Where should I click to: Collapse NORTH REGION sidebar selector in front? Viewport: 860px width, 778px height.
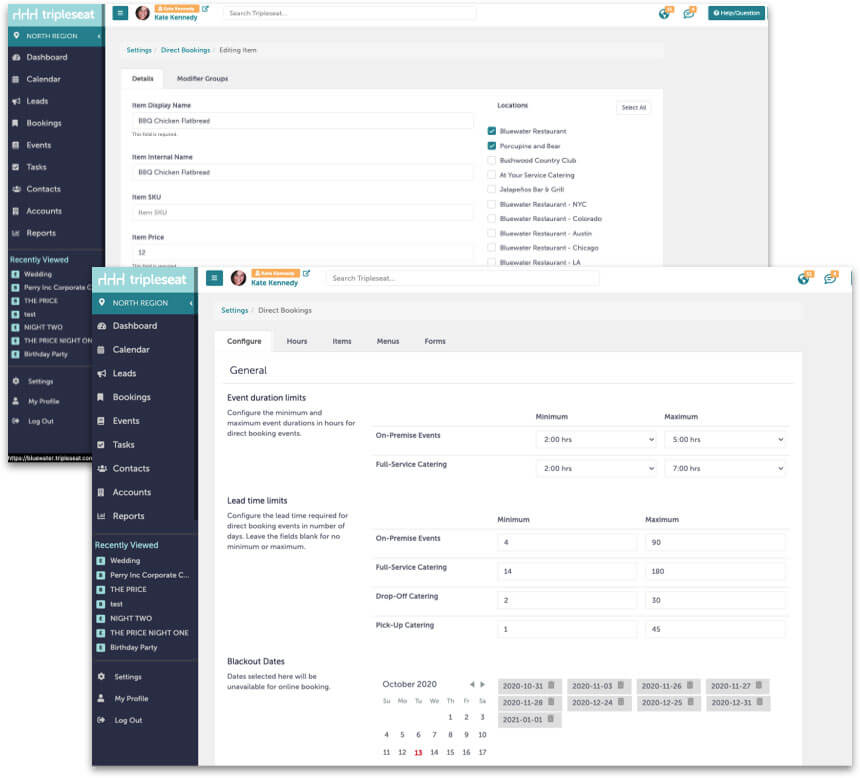pos(191,303)
